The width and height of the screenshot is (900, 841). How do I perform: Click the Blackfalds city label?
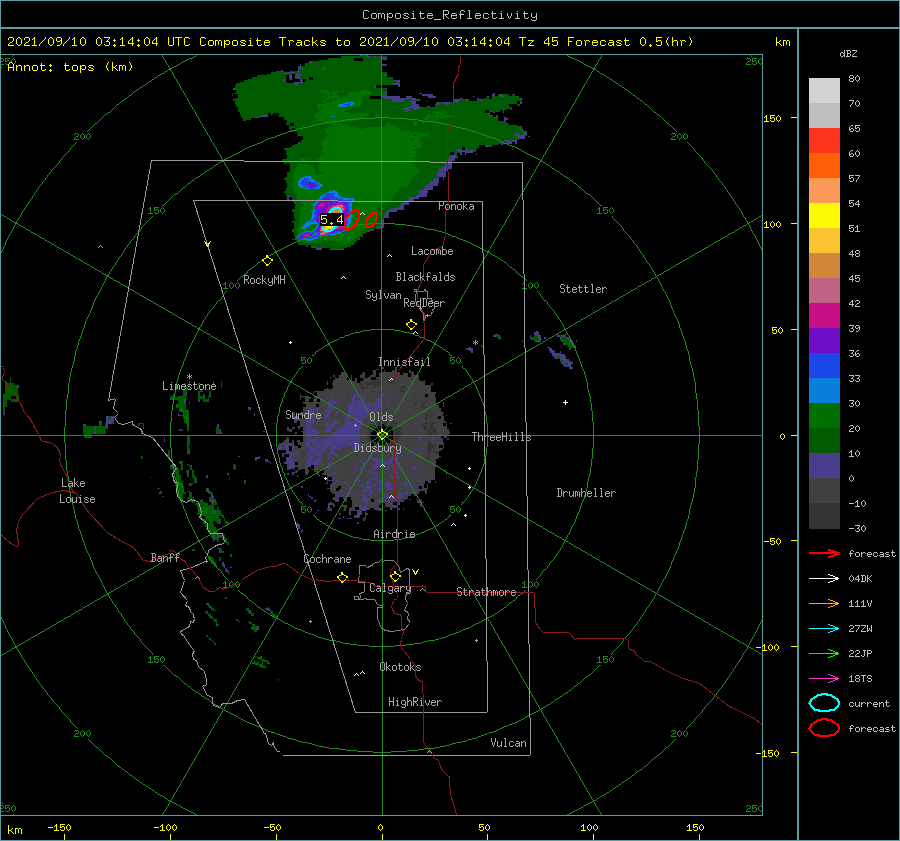(425, 277)
